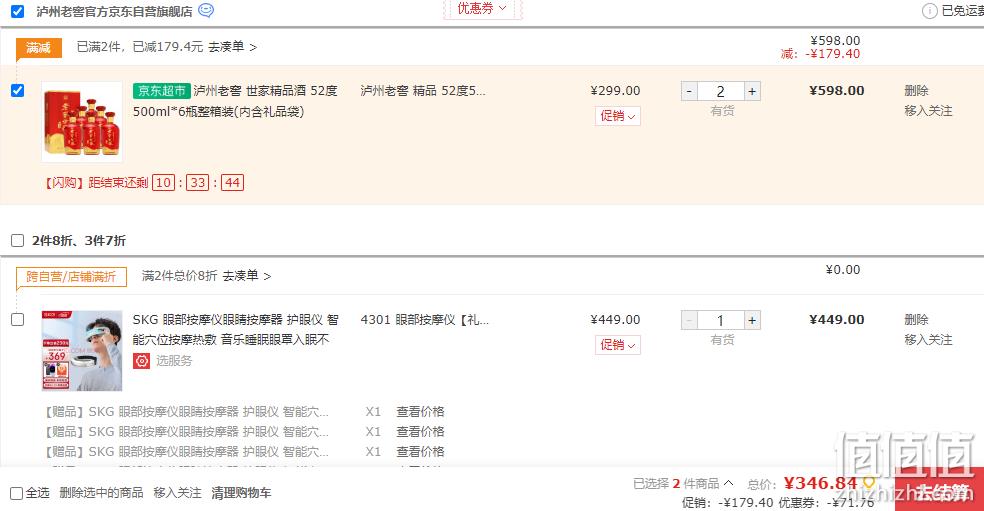Click the 【闪购】距结束还剩 countdown timer
The height and width of the screenshot is (511, 984).
tap(144, 183)
